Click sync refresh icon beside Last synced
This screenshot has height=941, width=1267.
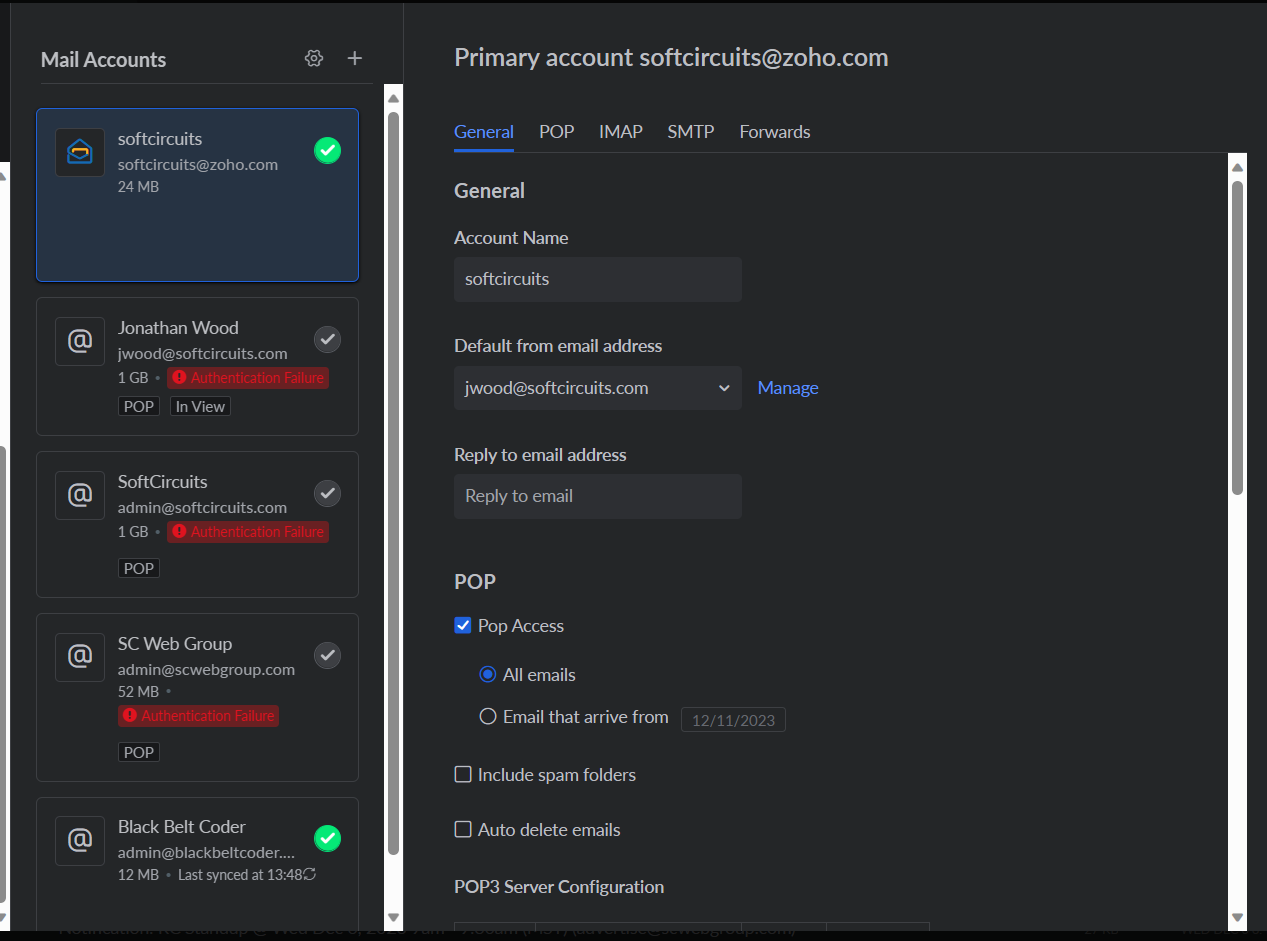310,875
